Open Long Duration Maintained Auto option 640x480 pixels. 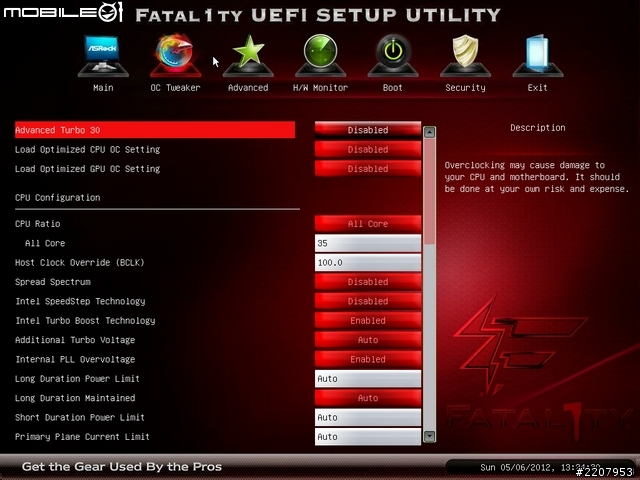[368, 398]
